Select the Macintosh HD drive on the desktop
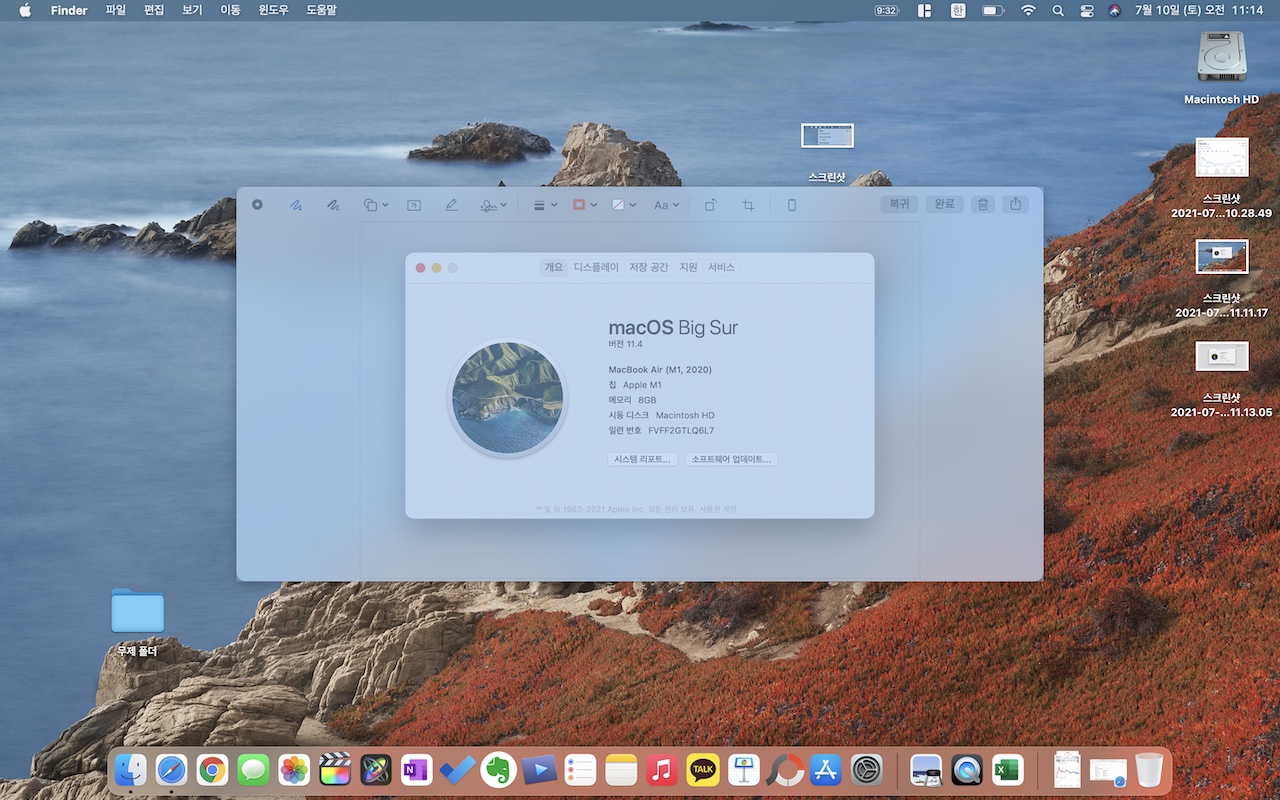Viewport: 1280px width, 800px height. (x=1221, y=67)
